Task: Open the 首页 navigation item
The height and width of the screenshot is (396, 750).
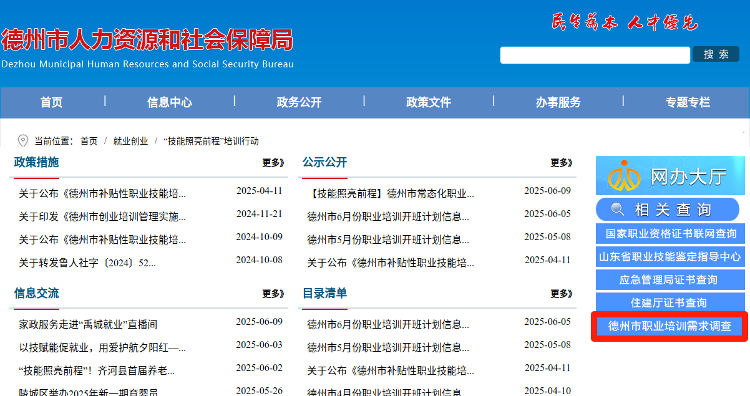Action: [x=51, y=102]
